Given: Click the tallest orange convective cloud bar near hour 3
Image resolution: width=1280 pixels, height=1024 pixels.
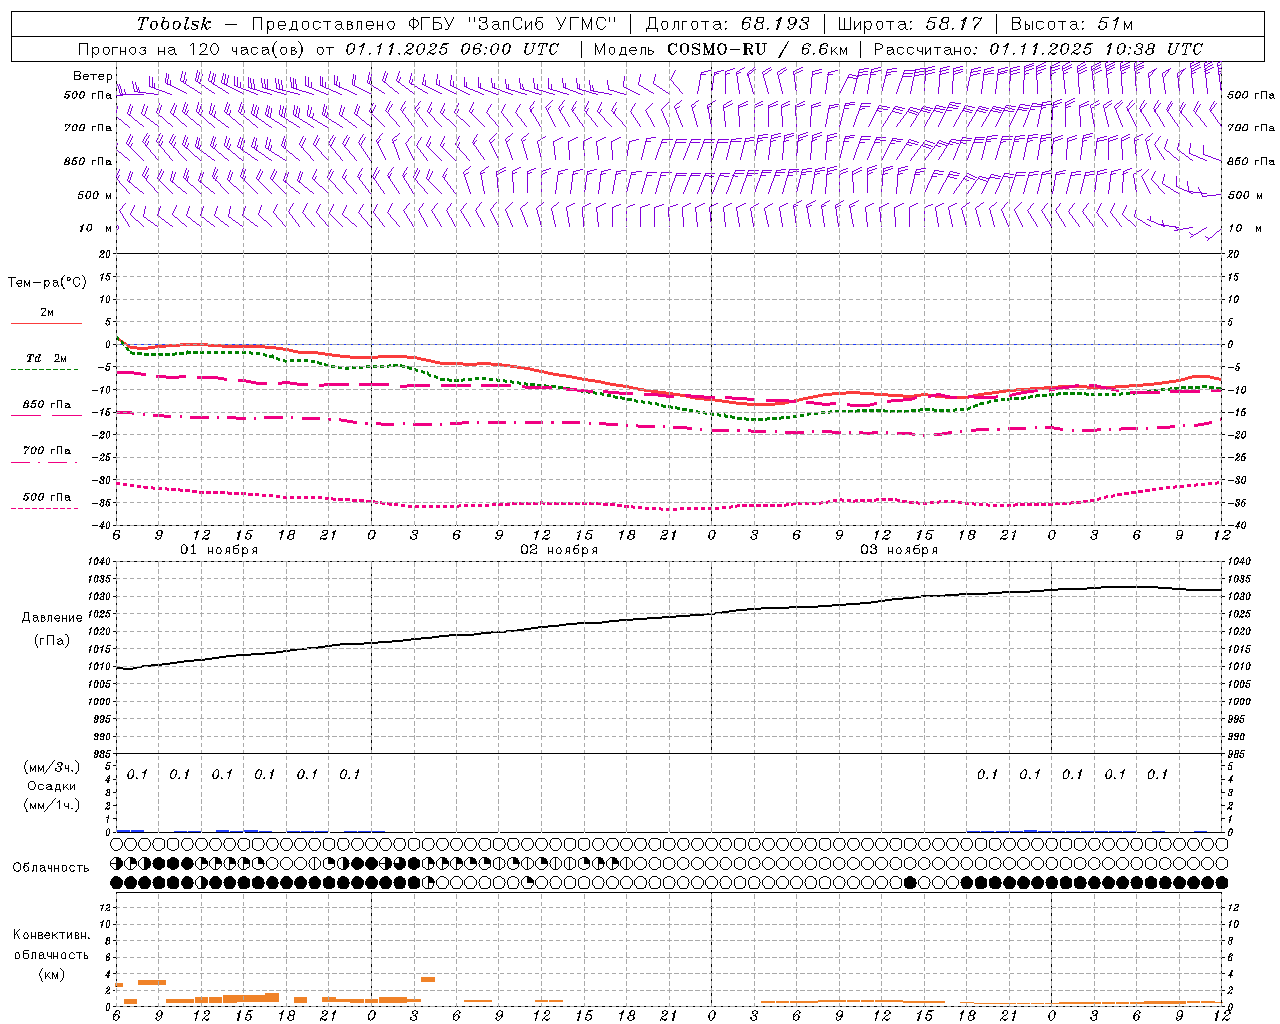Looking at the screenshot, I should 428,979.
